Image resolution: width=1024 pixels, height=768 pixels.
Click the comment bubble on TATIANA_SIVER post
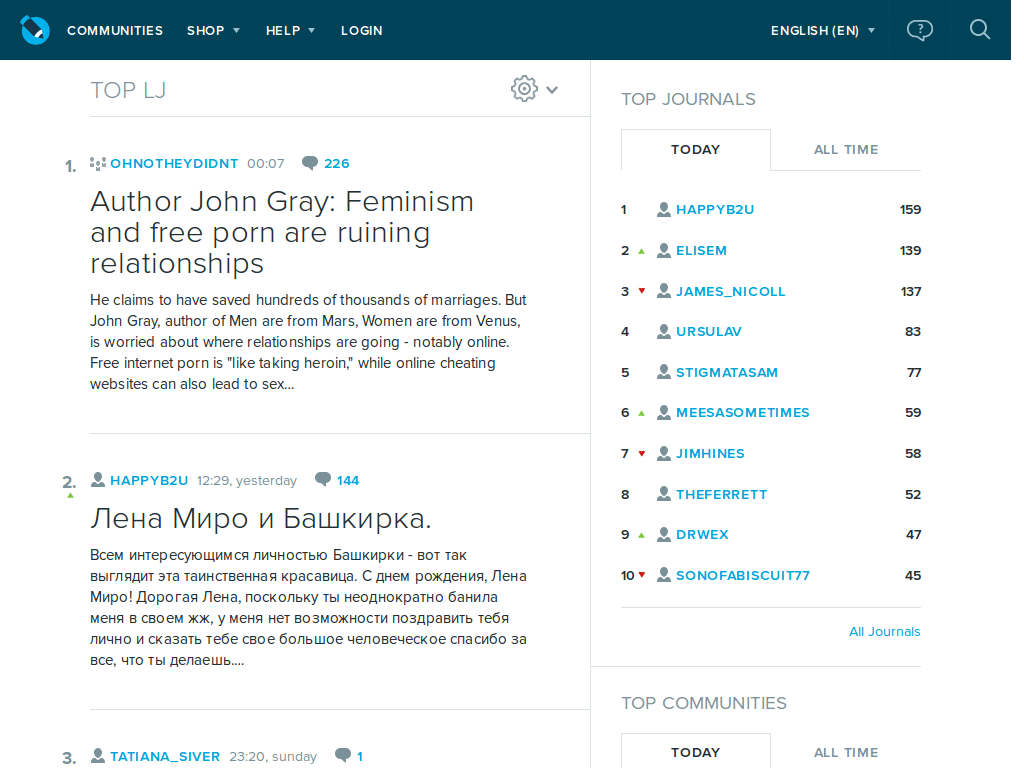[x=342, y=756]
